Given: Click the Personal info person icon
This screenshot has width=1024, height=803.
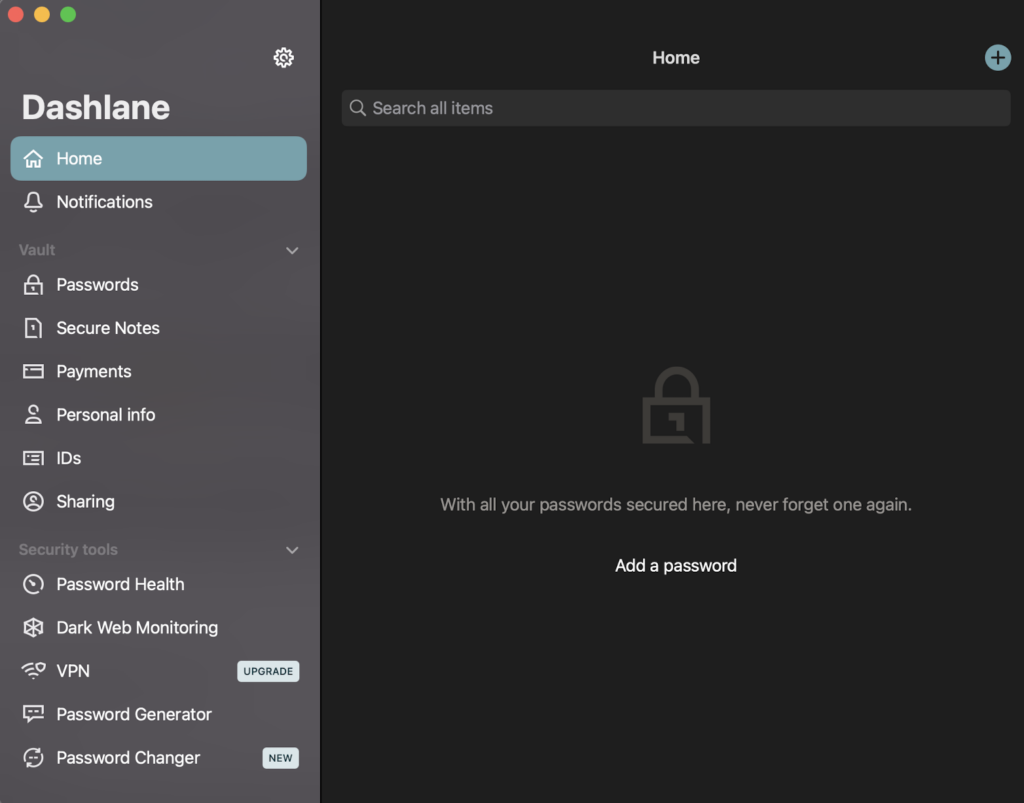Looking at the screenshot, I should tap(33, 415).
